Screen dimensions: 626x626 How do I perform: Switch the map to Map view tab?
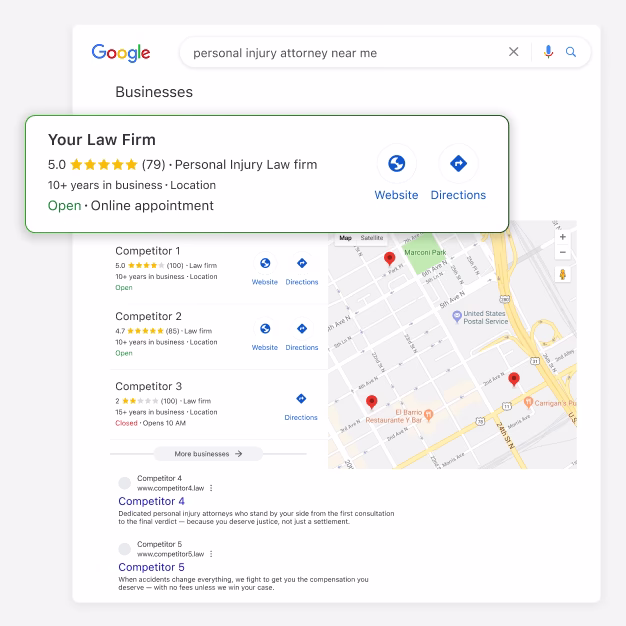(x=345, y=238)
